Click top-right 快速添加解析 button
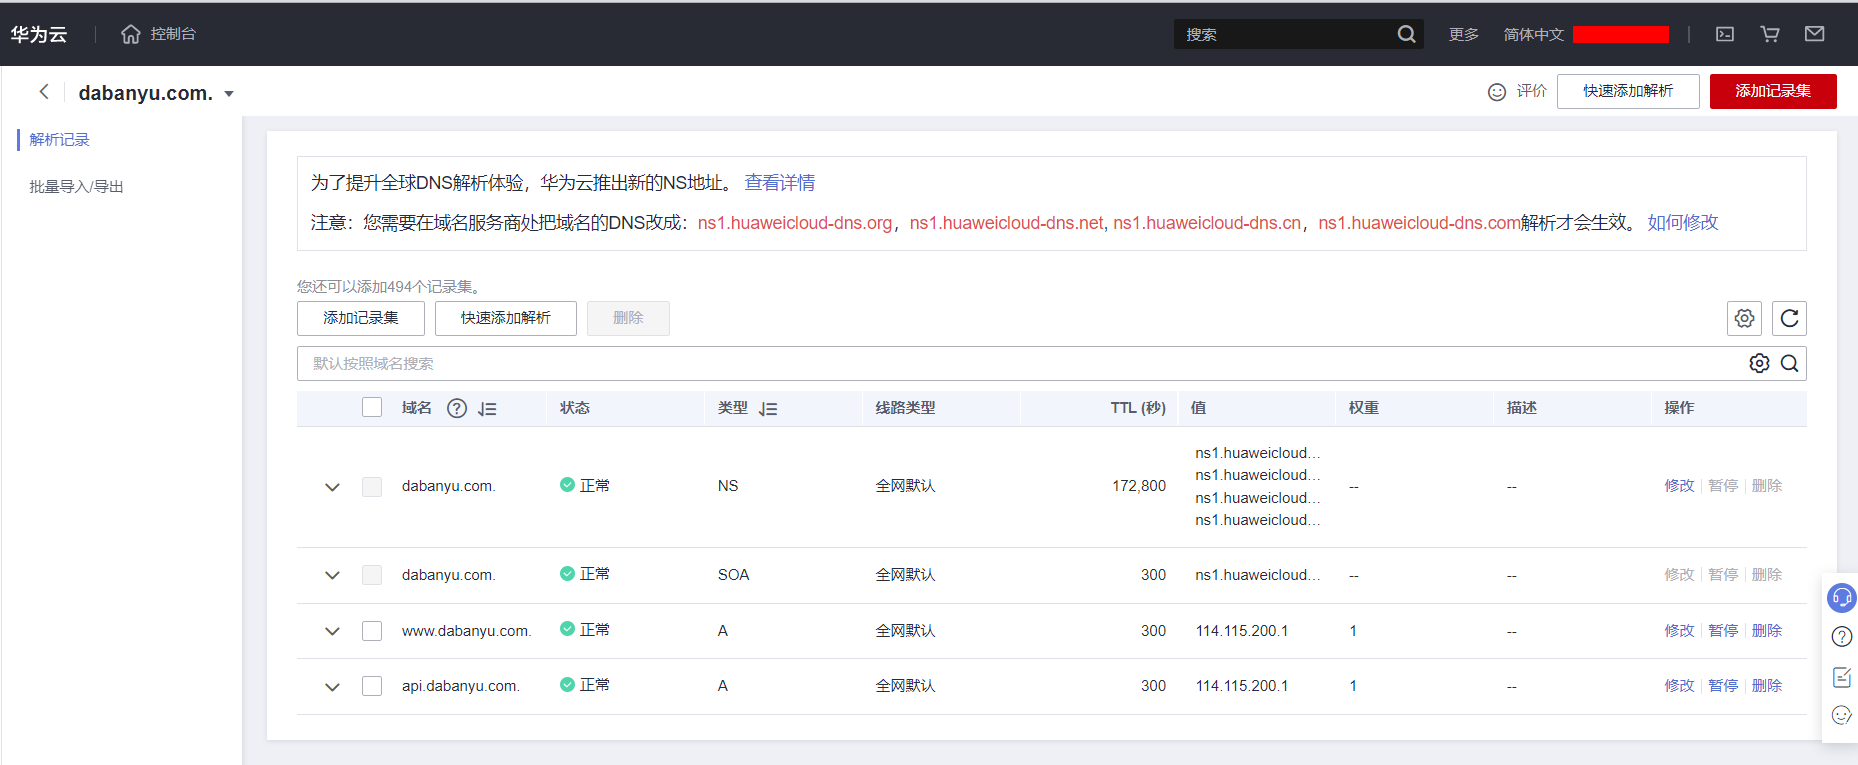 pyautogui.click(x=1628, y=91)
